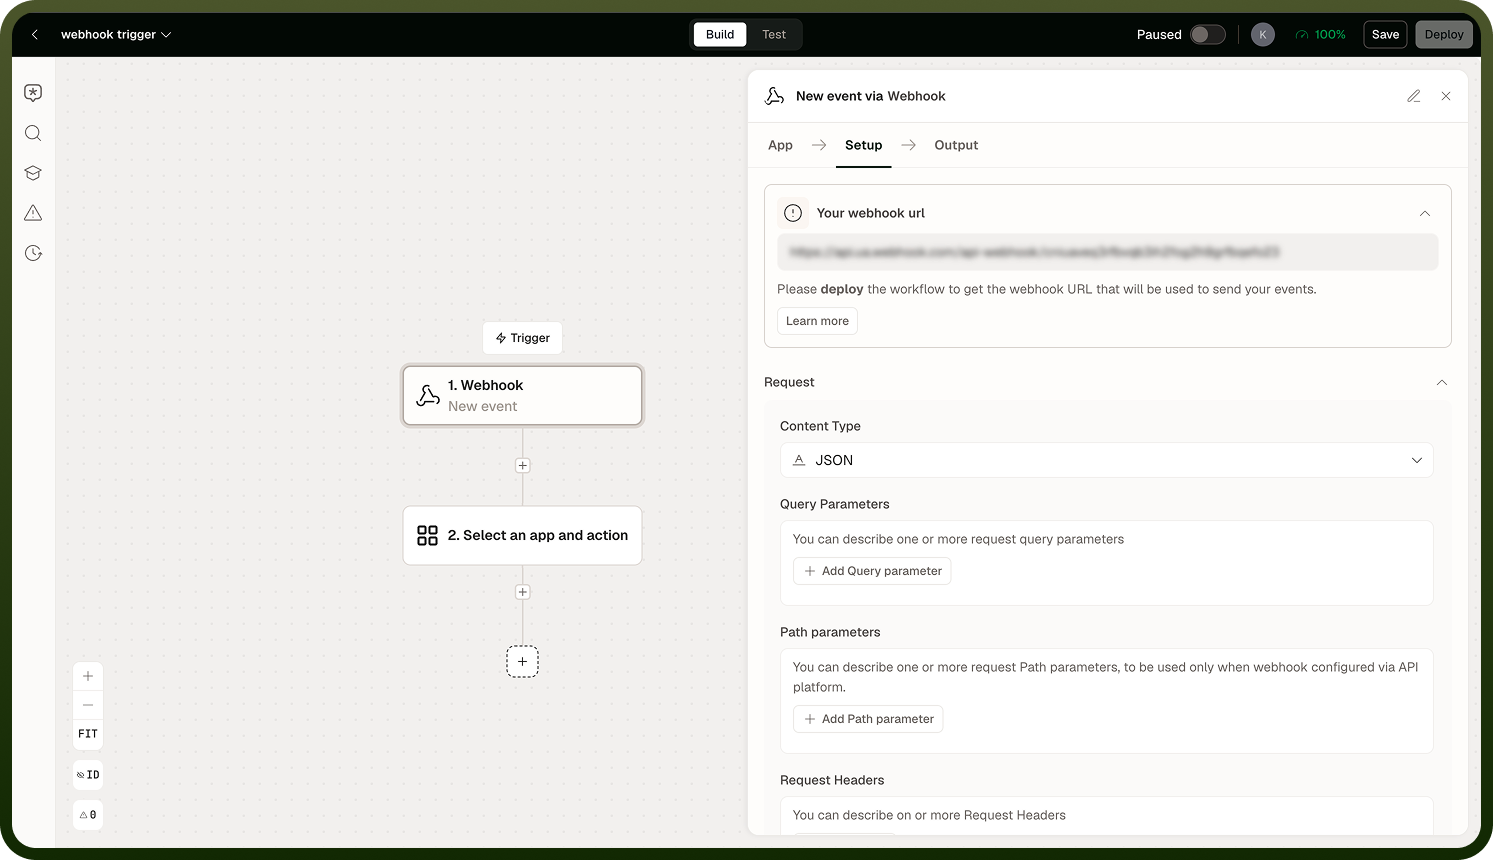Click the info icon beside Your webhook url
1493x860 pixels.
pos(793,213)
